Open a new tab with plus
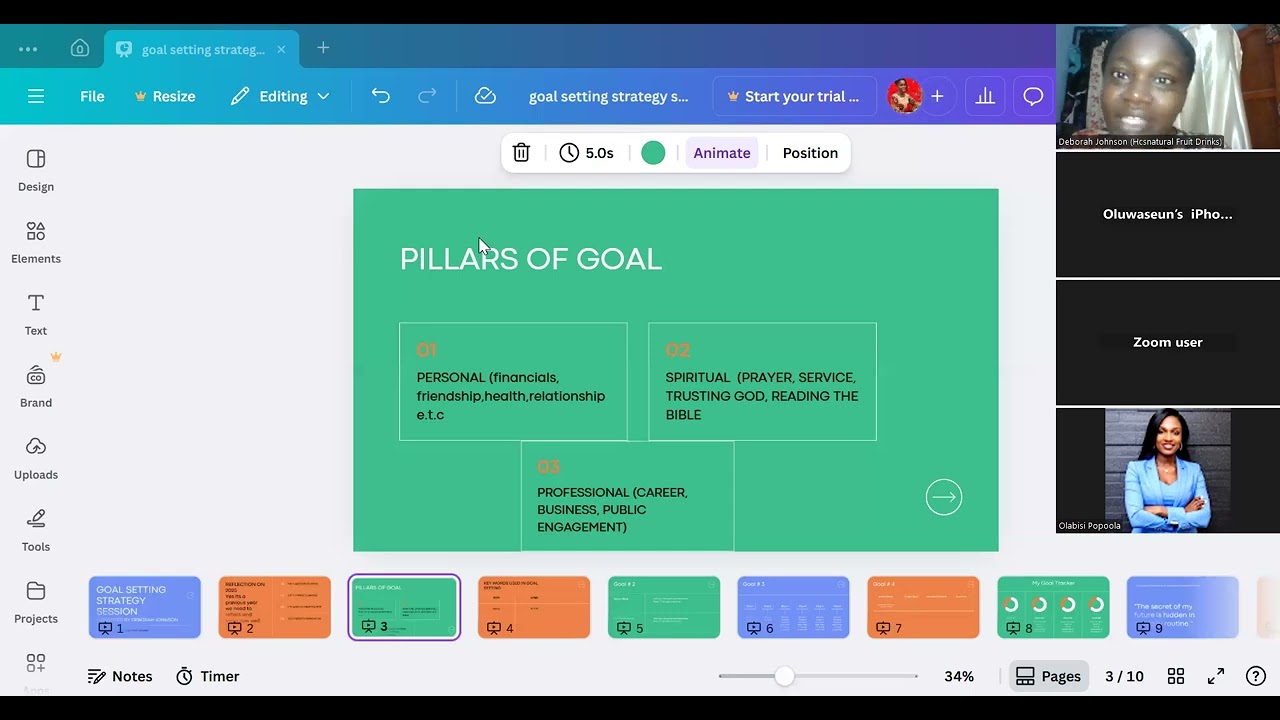The width and height of the screenshot is (1280, 720). click(323, 48)
